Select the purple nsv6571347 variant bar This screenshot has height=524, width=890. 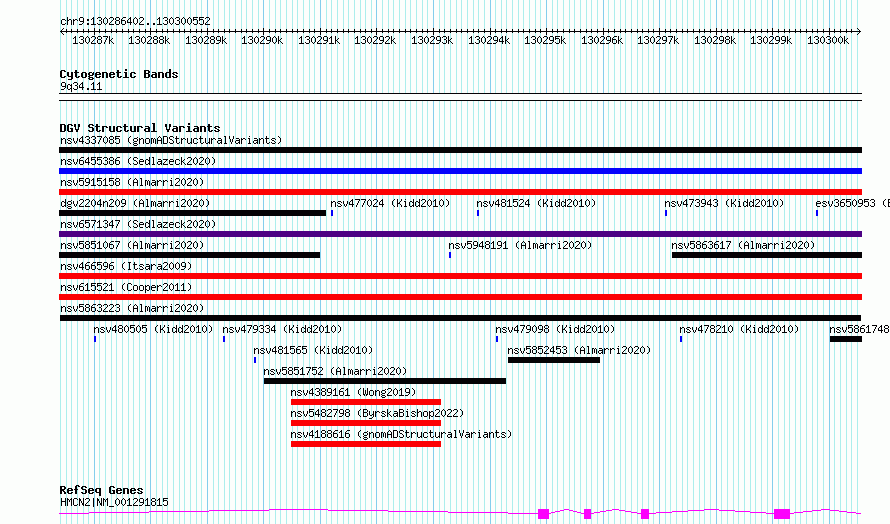pos(460,234)
